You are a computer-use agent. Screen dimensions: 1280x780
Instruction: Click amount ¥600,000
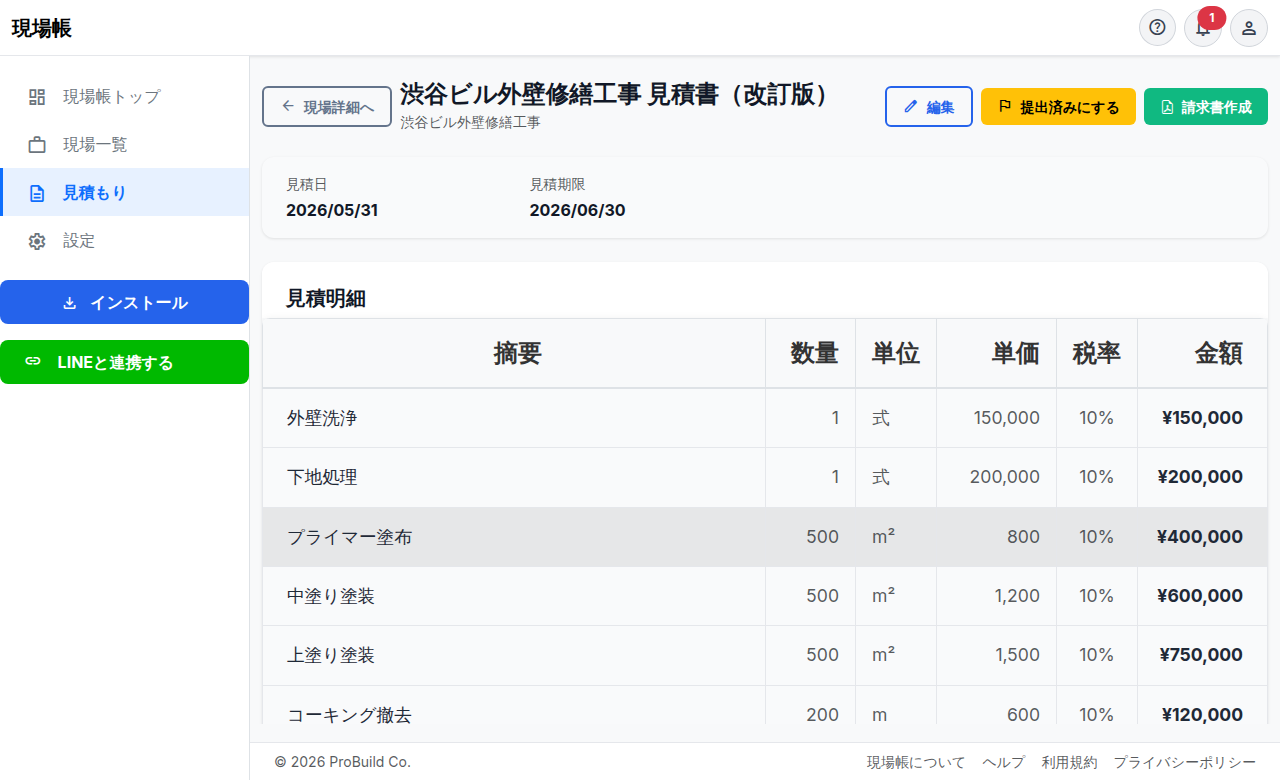[x=1200, y=596]
